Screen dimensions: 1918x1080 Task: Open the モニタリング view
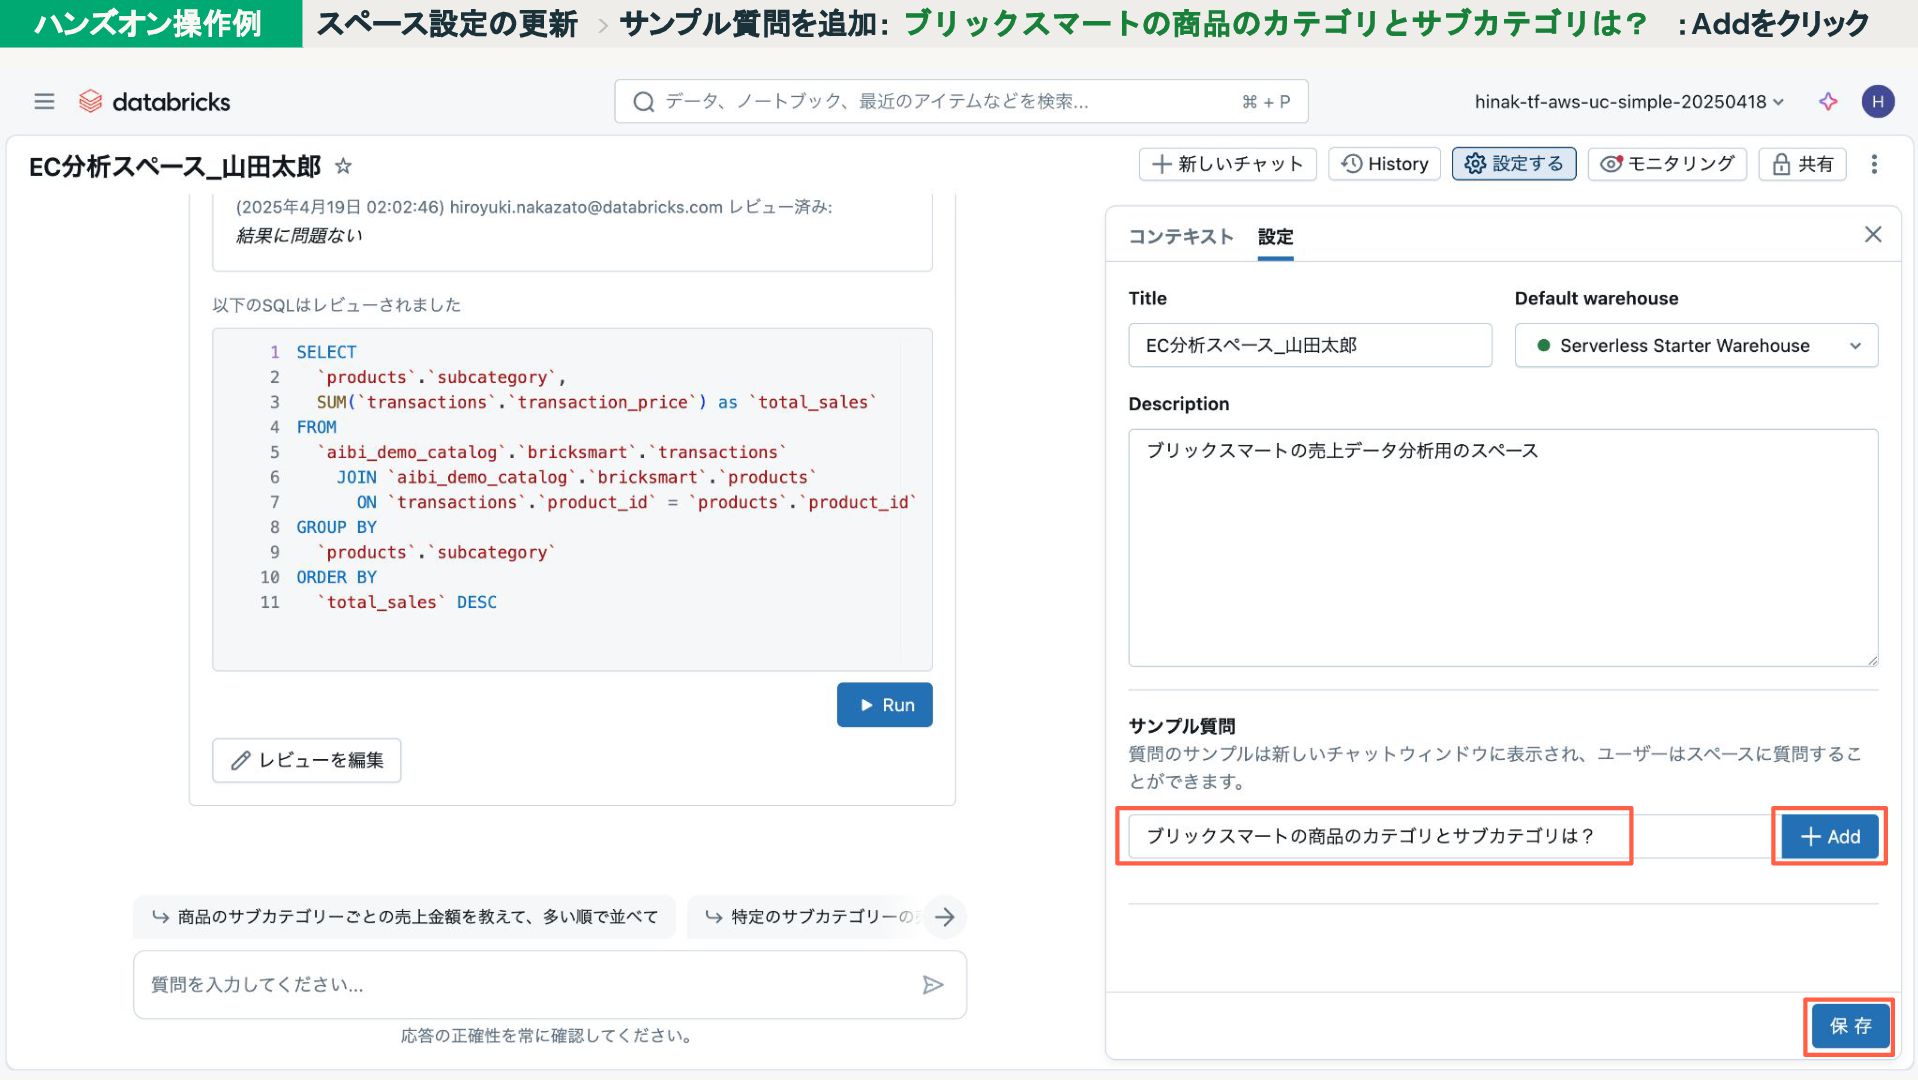[1667, 164]
